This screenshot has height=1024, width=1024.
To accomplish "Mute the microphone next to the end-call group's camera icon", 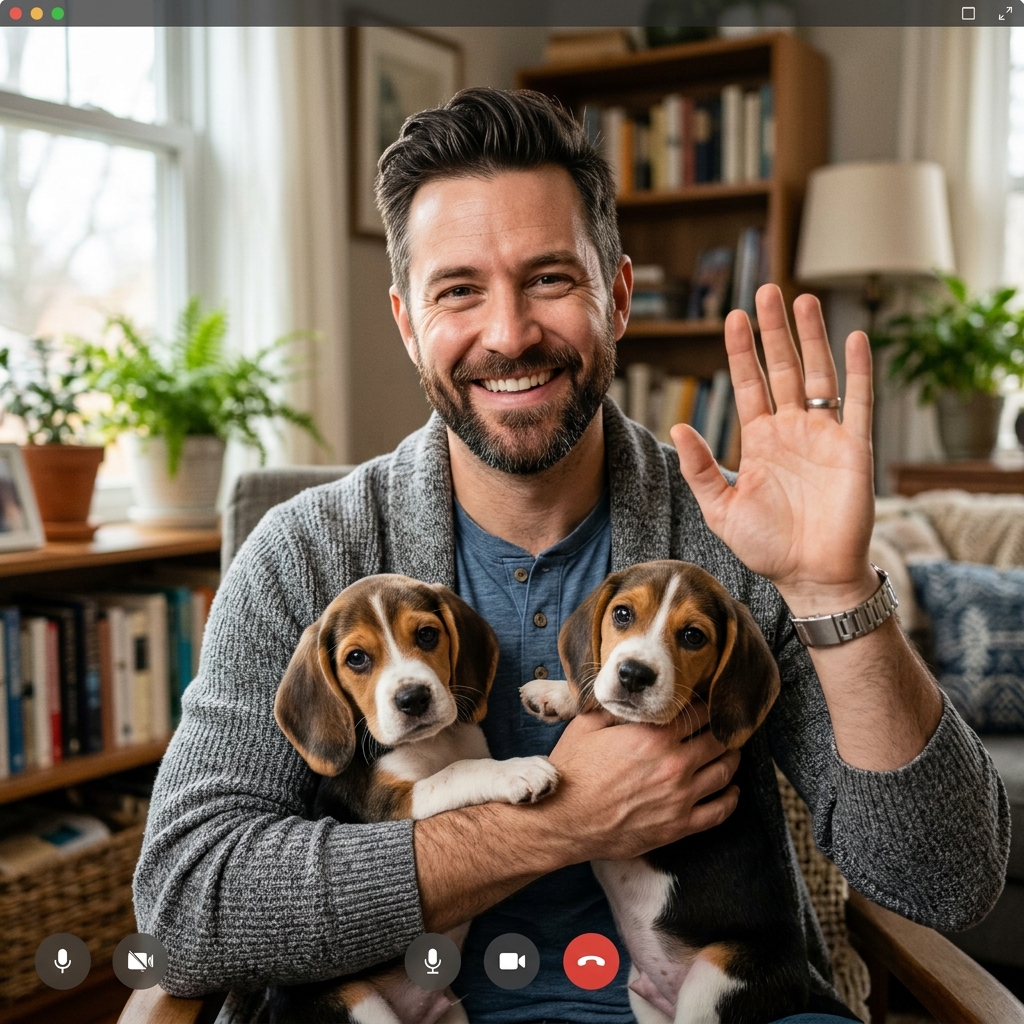I will point(432,961).
